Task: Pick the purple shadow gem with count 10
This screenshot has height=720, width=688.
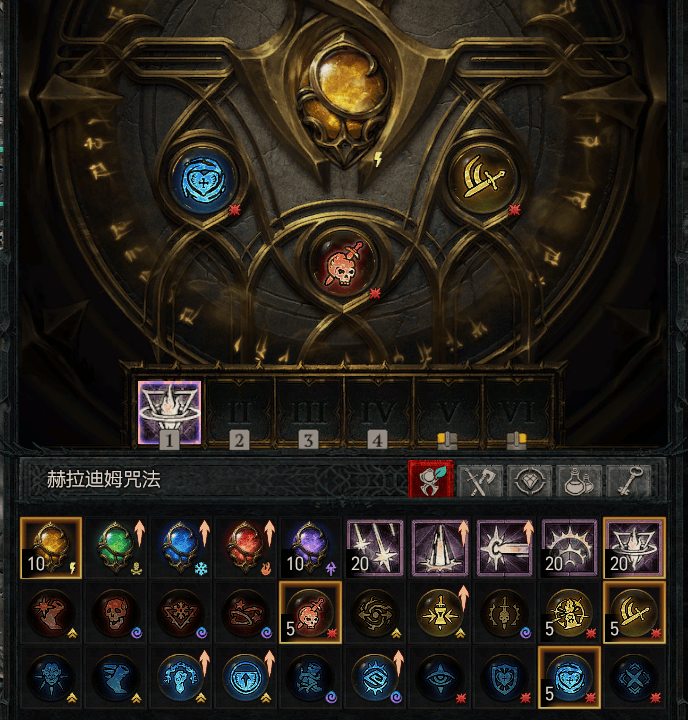Action: click(x=310, y=548)
